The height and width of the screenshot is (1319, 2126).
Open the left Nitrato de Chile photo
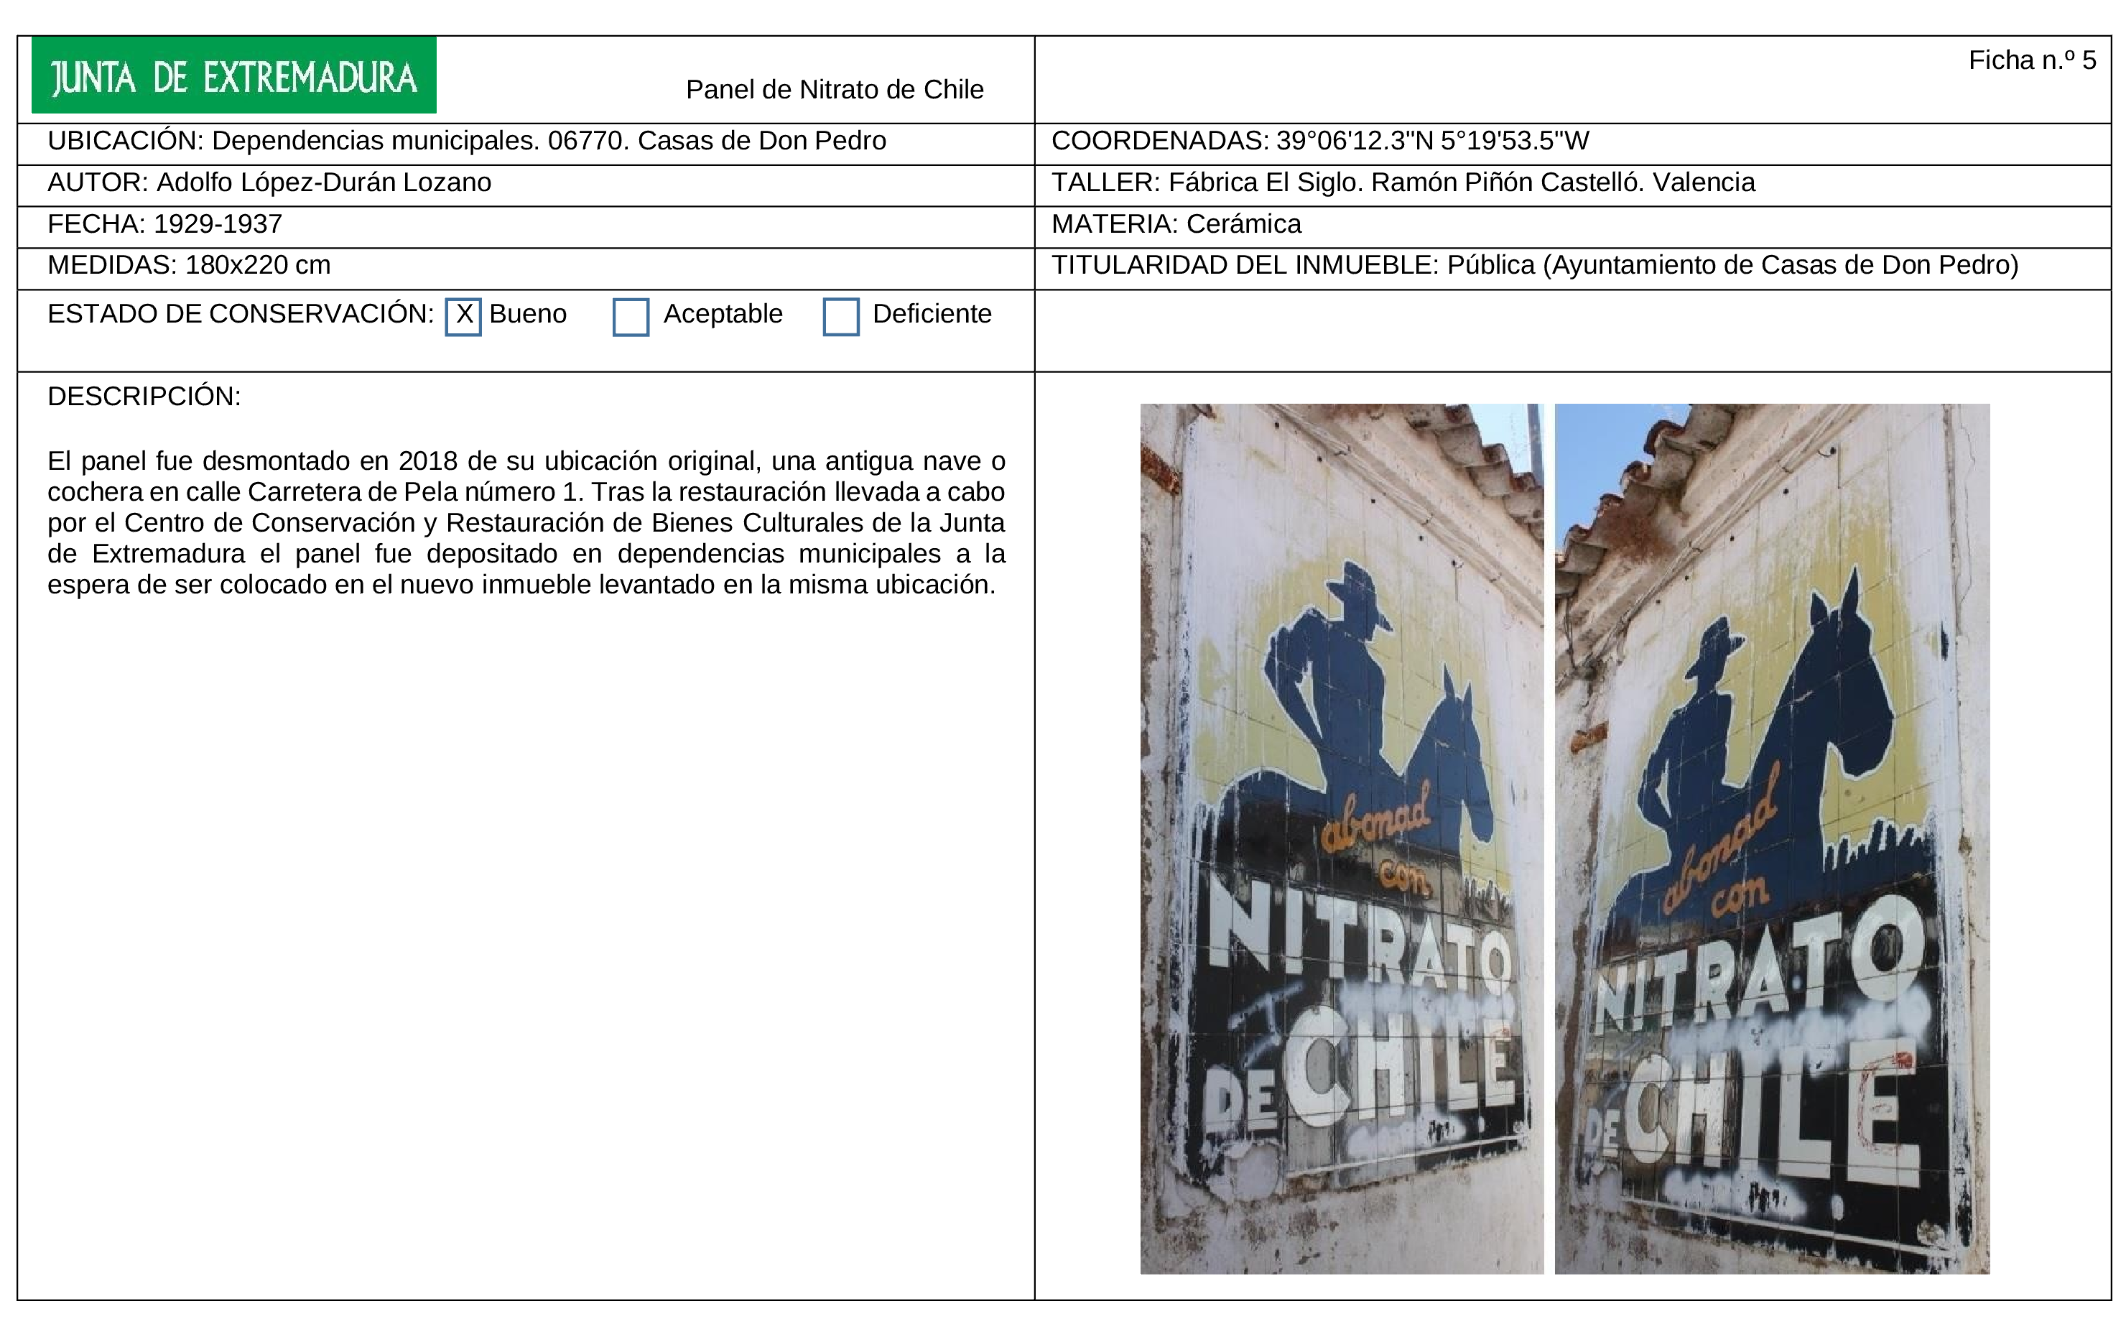coord(1342,838)
